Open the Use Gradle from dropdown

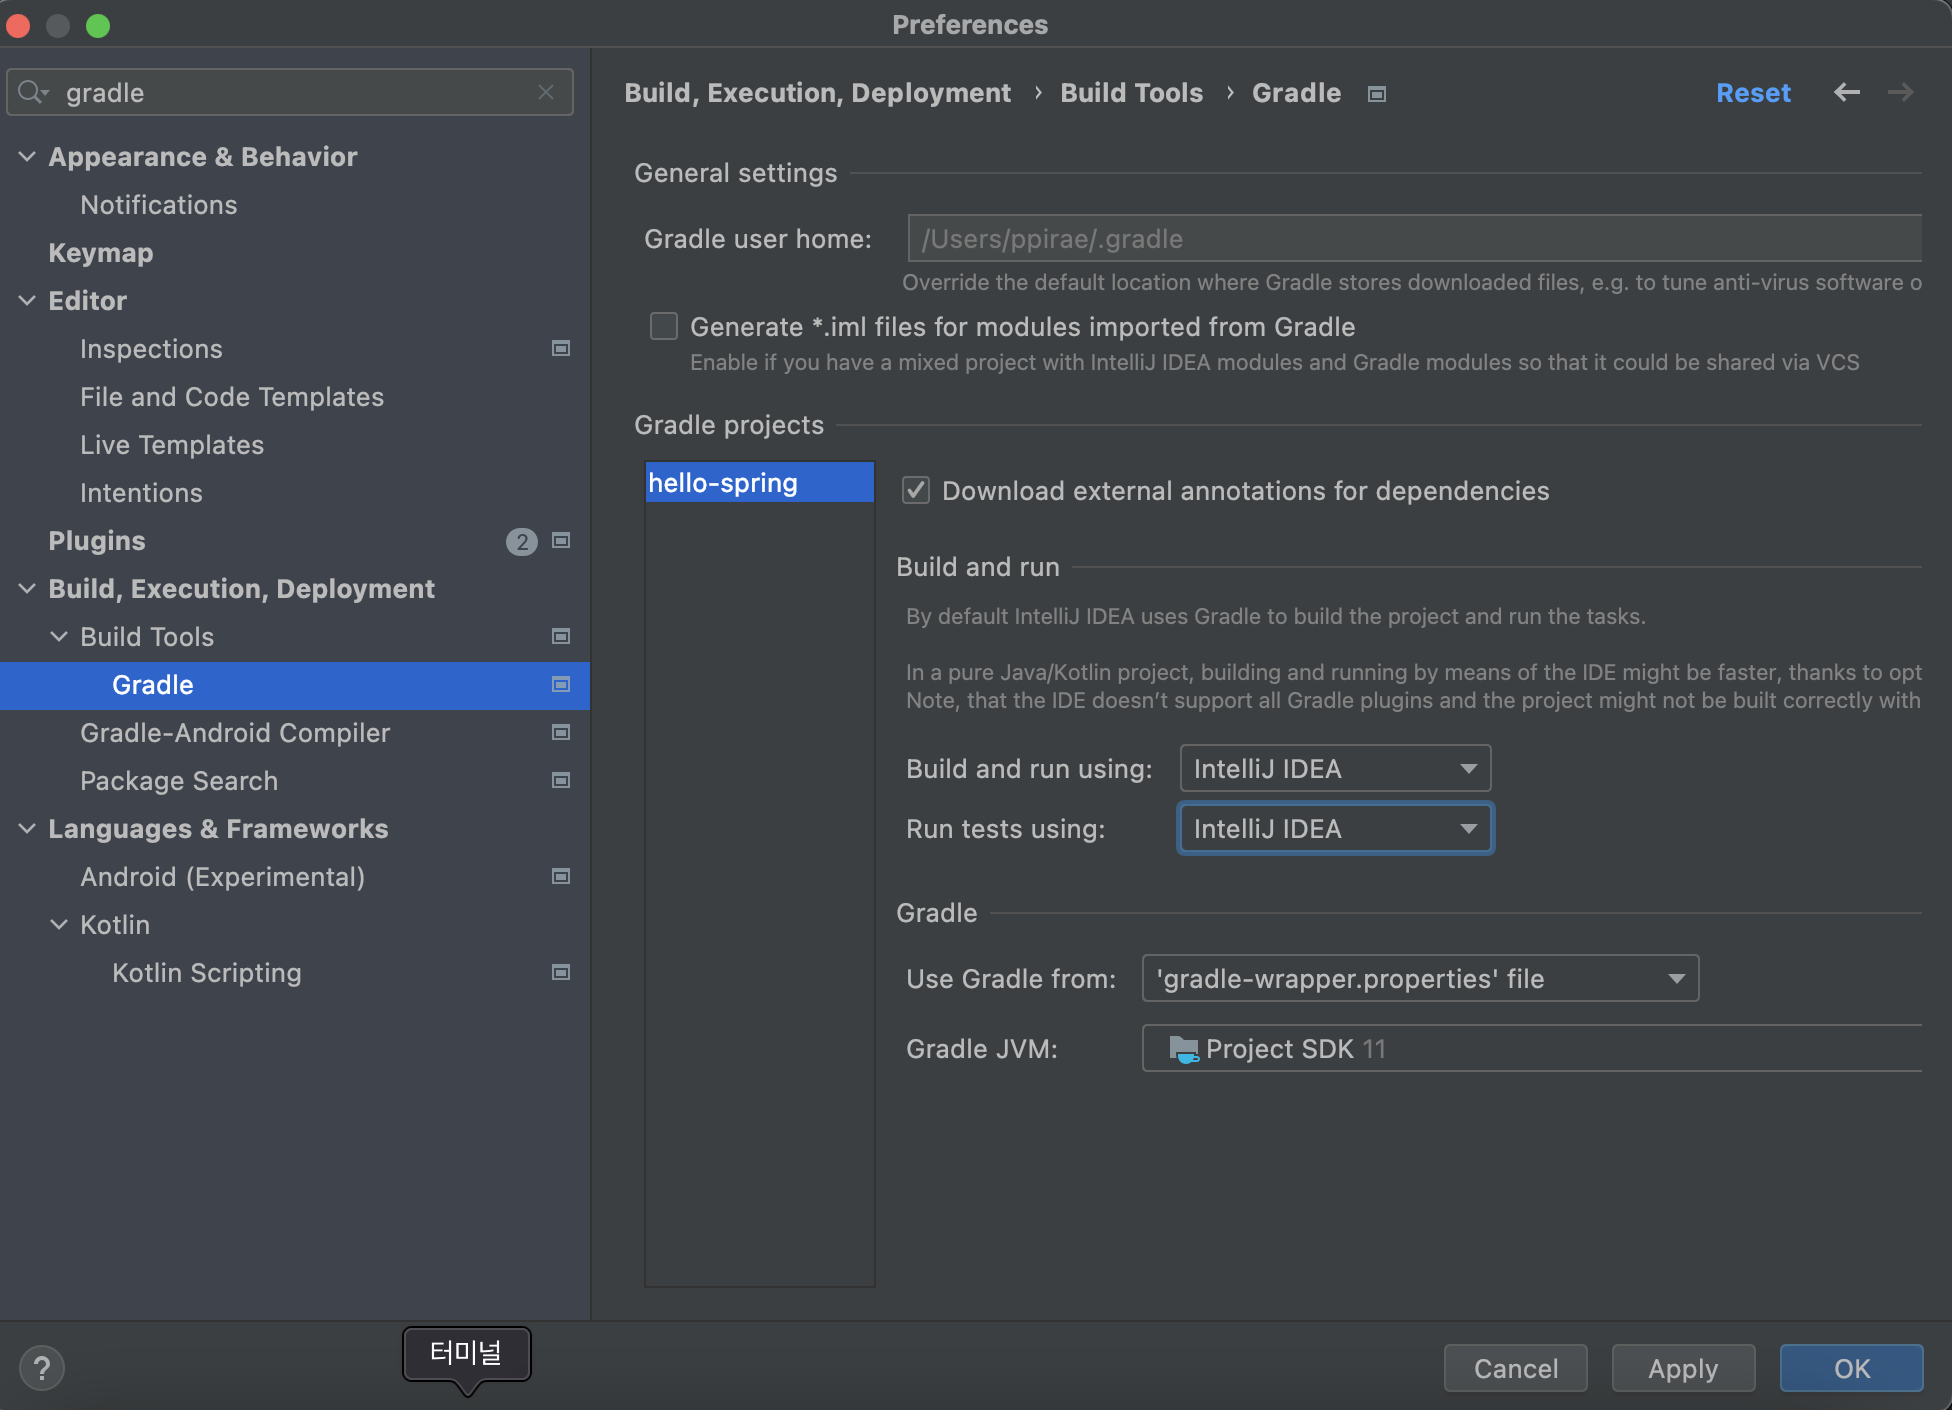(x=1420, y=978)
